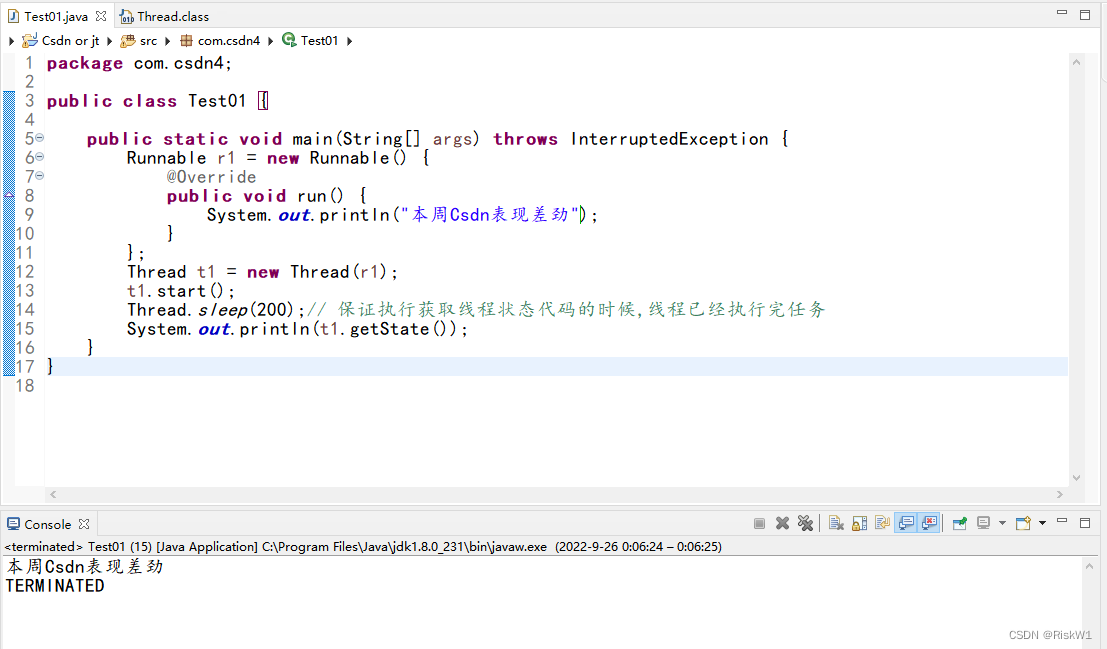The height and width of the screenshot is (649, 1107).
Task: Click the override marker on line 8
Action: click(x=9, y=195)
